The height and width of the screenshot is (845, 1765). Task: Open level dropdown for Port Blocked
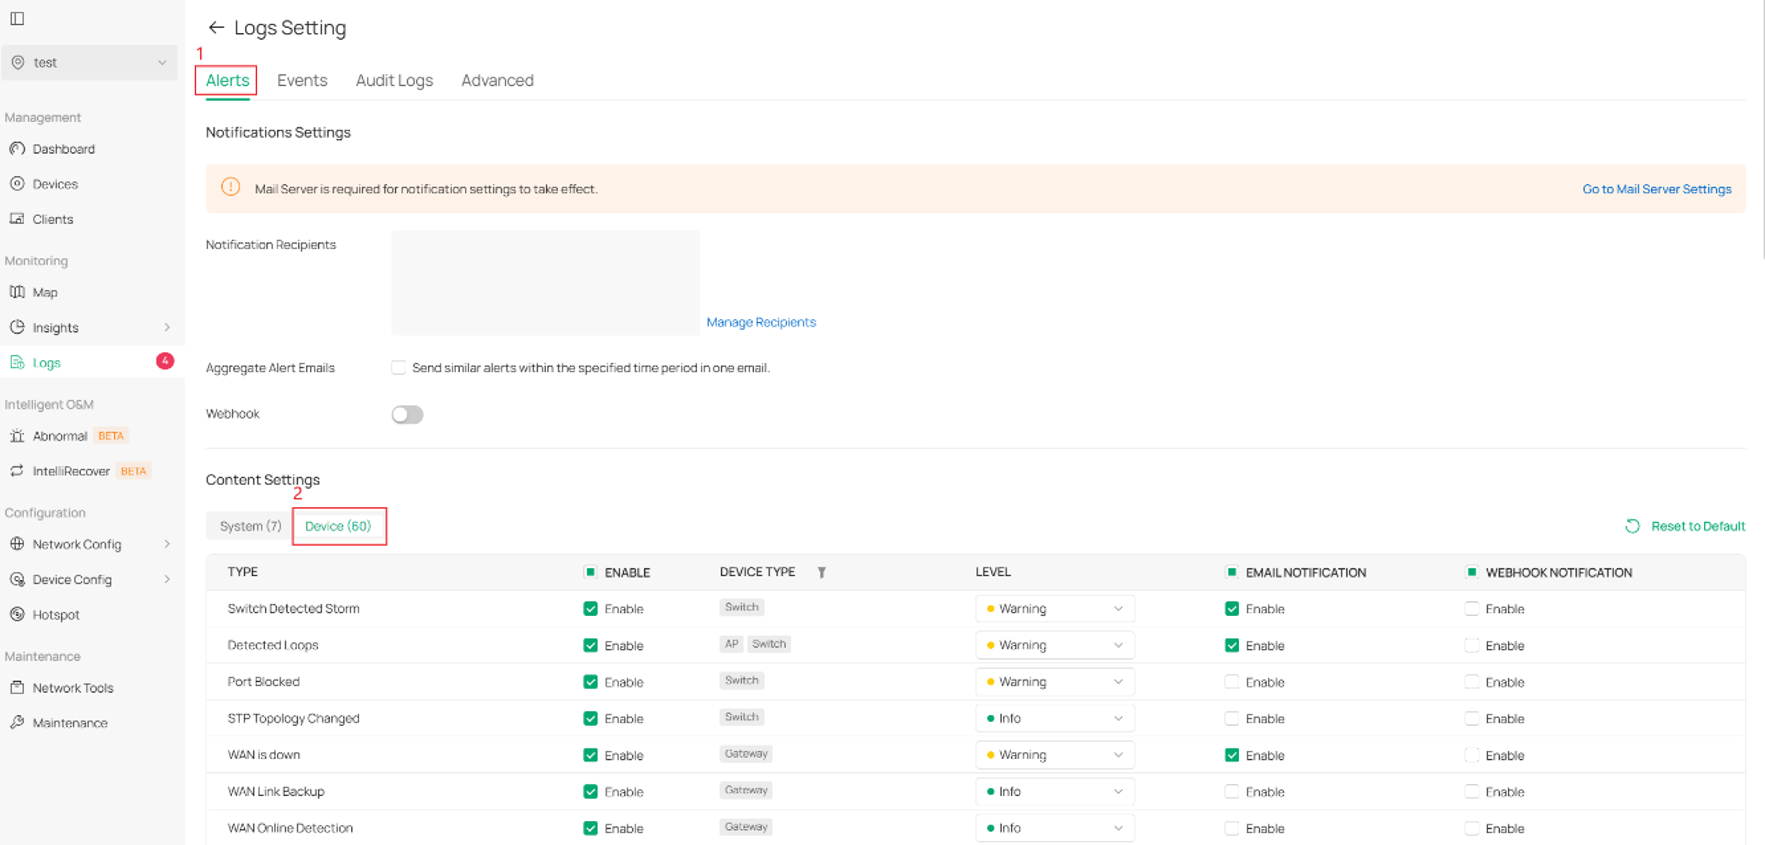[1055, 682]
